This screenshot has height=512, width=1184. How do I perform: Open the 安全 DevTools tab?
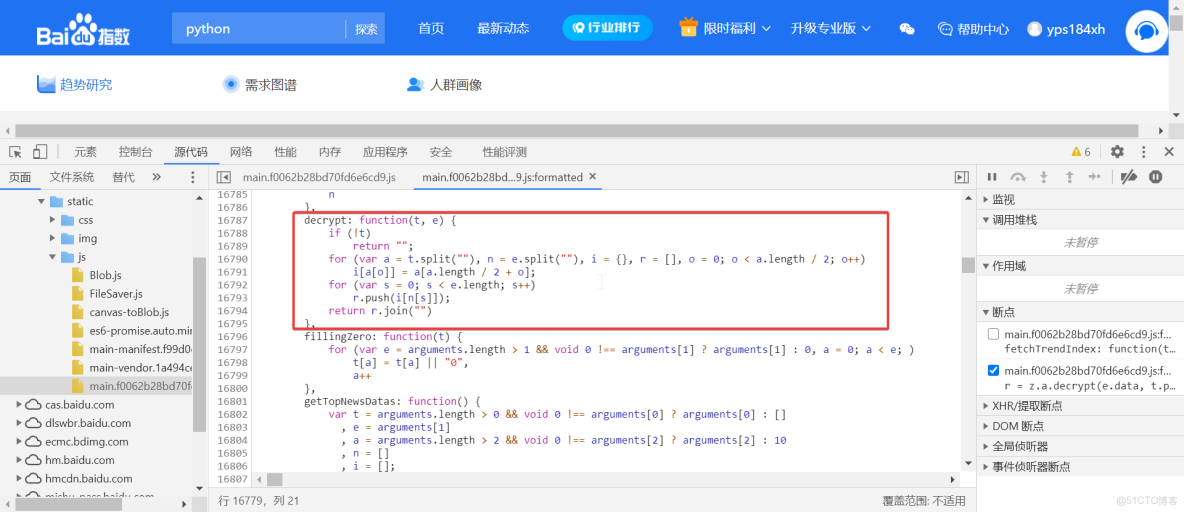[441, 152]
